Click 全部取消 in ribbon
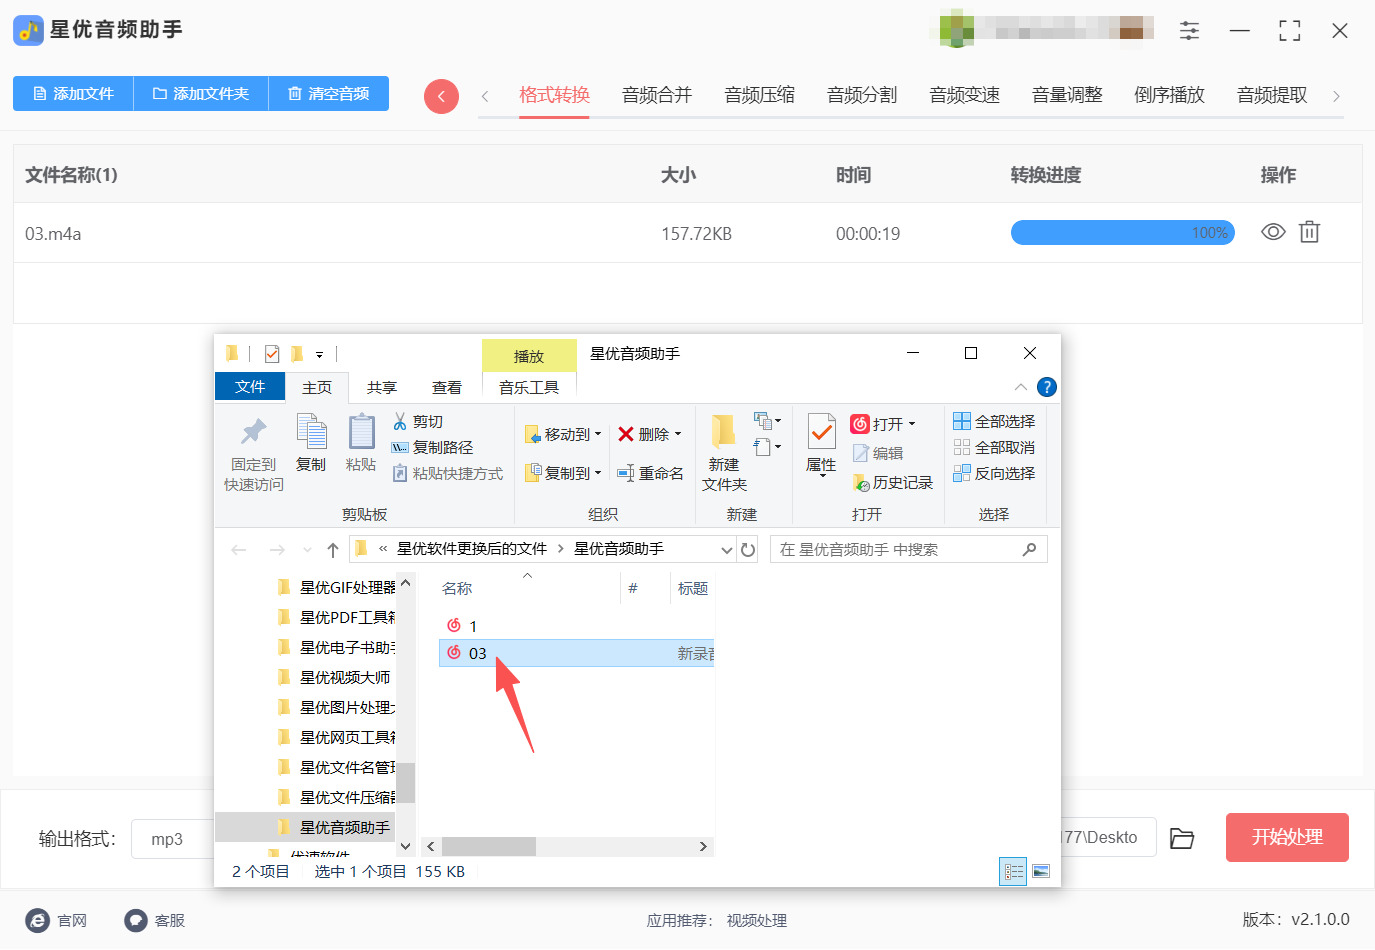The image size is (1375, 950). (x=994, y=447)
